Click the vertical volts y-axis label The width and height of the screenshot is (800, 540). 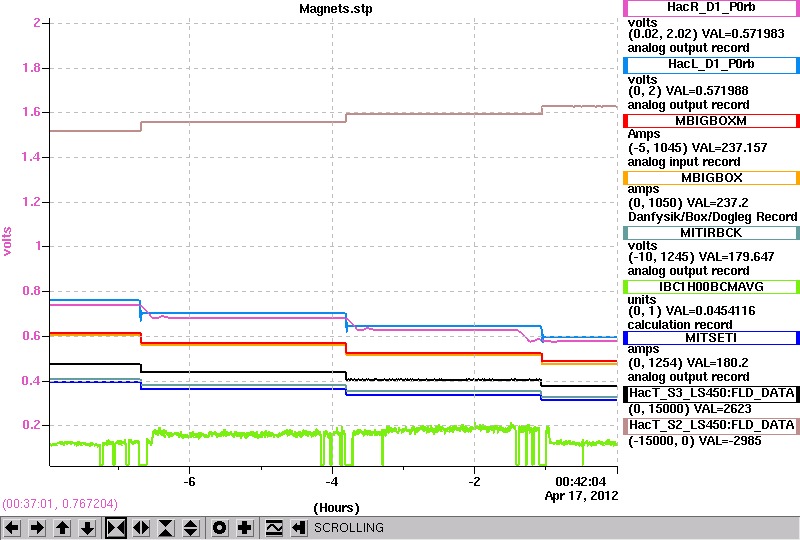7,241
